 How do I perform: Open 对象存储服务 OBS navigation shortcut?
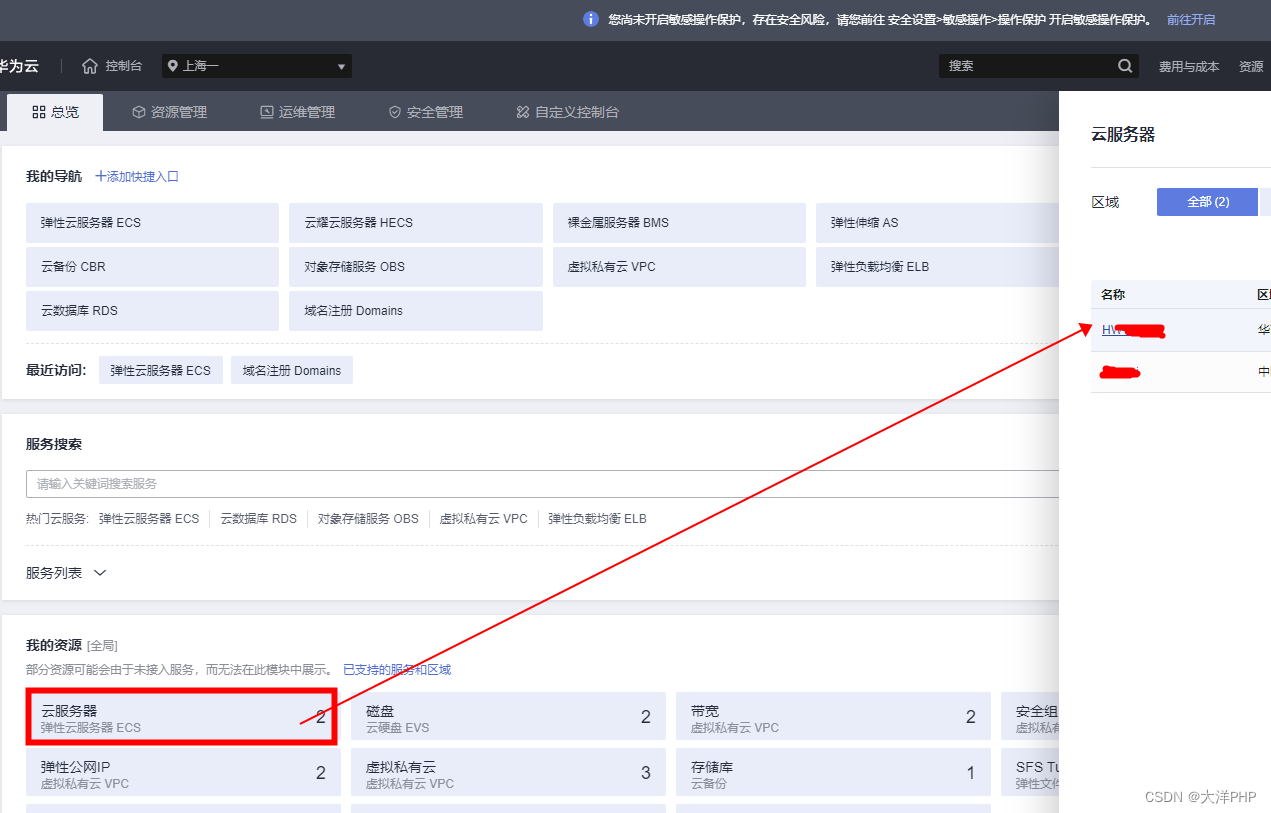tap(416, 267)
